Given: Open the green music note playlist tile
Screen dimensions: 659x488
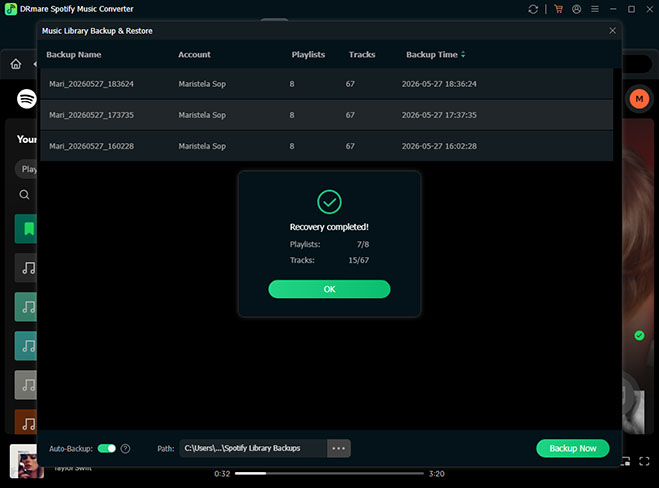Looking at the screenshot, I should 26,307.
